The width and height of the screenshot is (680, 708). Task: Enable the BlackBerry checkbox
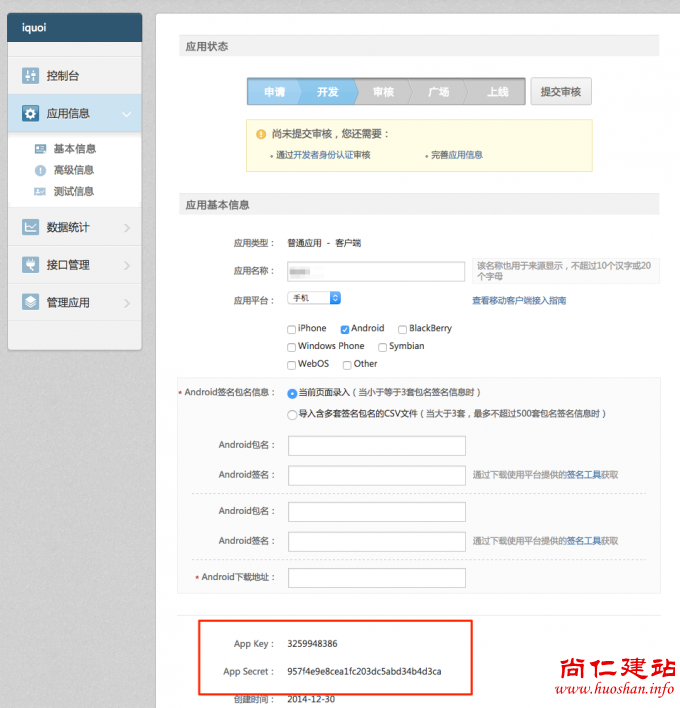(x=402, y=329)
